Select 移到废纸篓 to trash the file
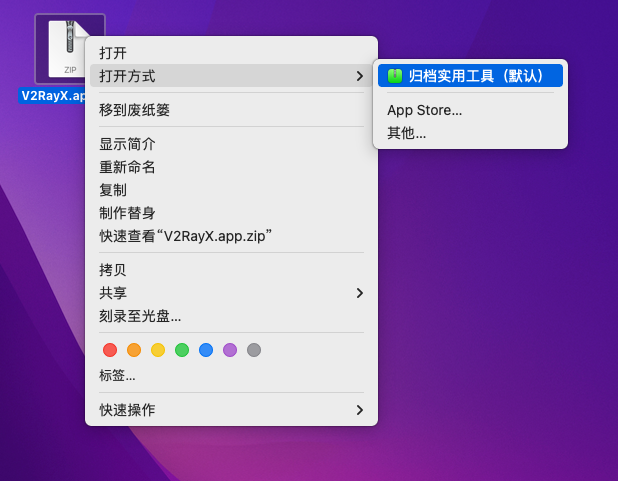The width and height of the screenshot is (618, 481). (x=134, y=110)
